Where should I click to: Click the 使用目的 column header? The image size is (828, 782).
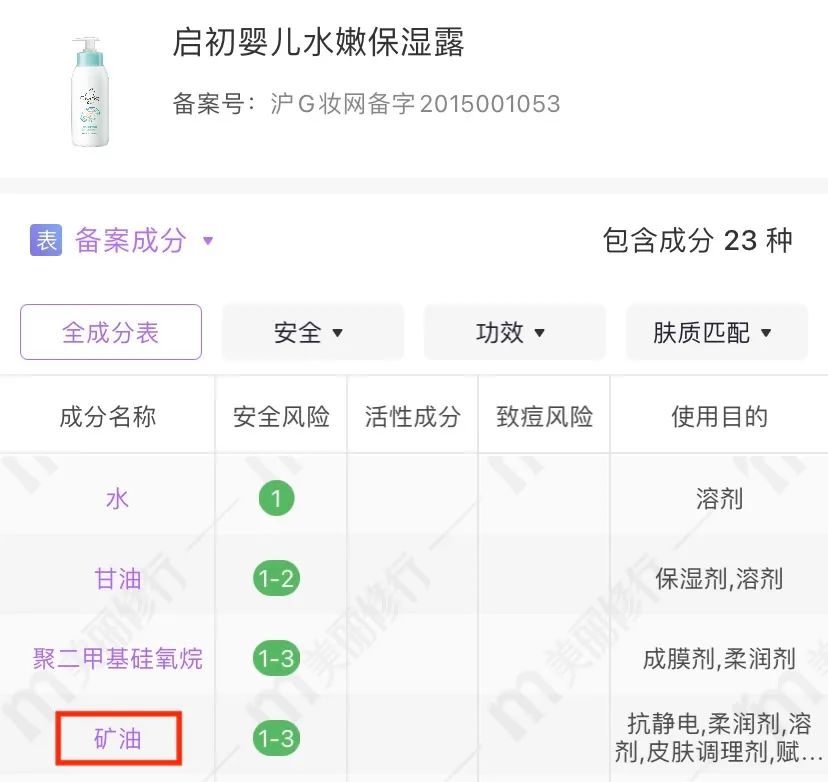(719, 416)
